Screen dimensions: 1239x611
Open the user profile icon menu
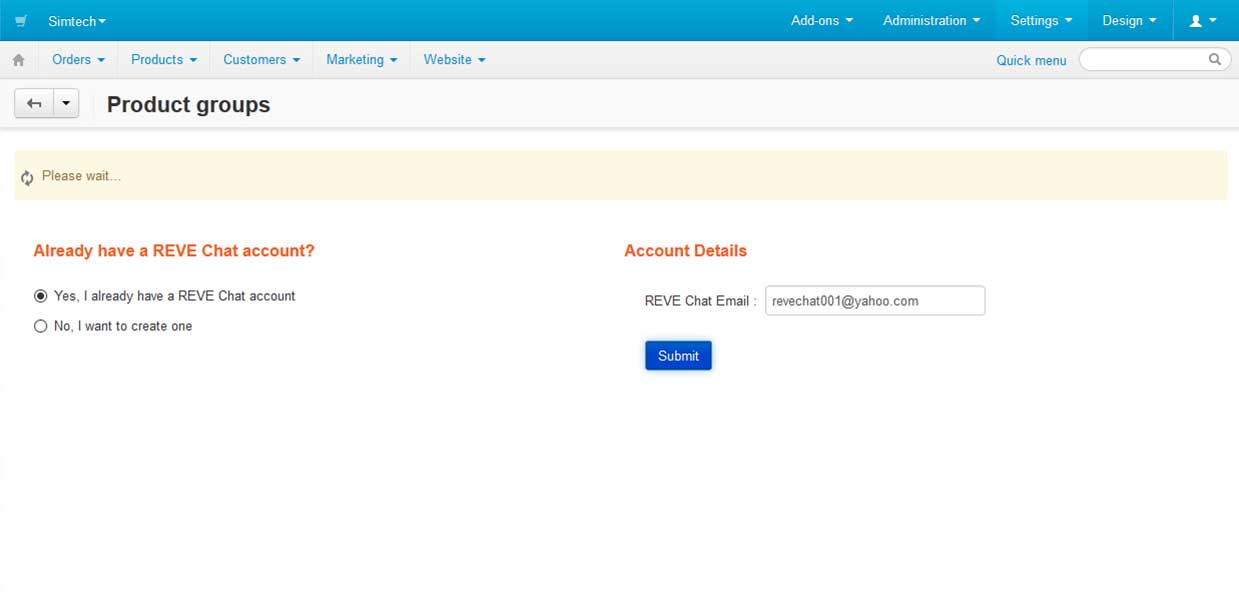pos(1202,21)
